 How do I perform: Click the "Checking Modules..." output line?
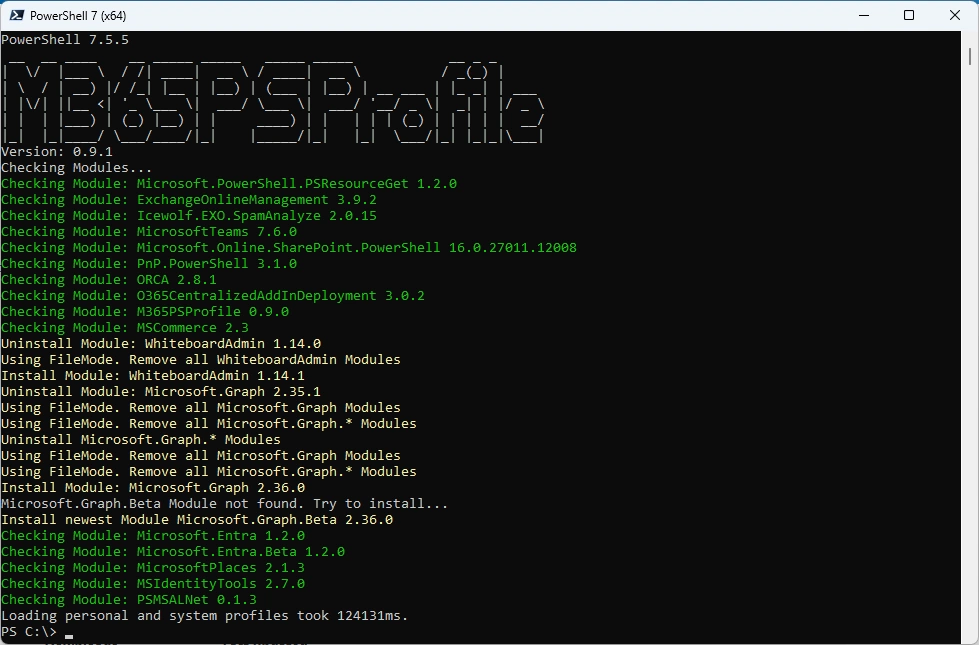76,168
